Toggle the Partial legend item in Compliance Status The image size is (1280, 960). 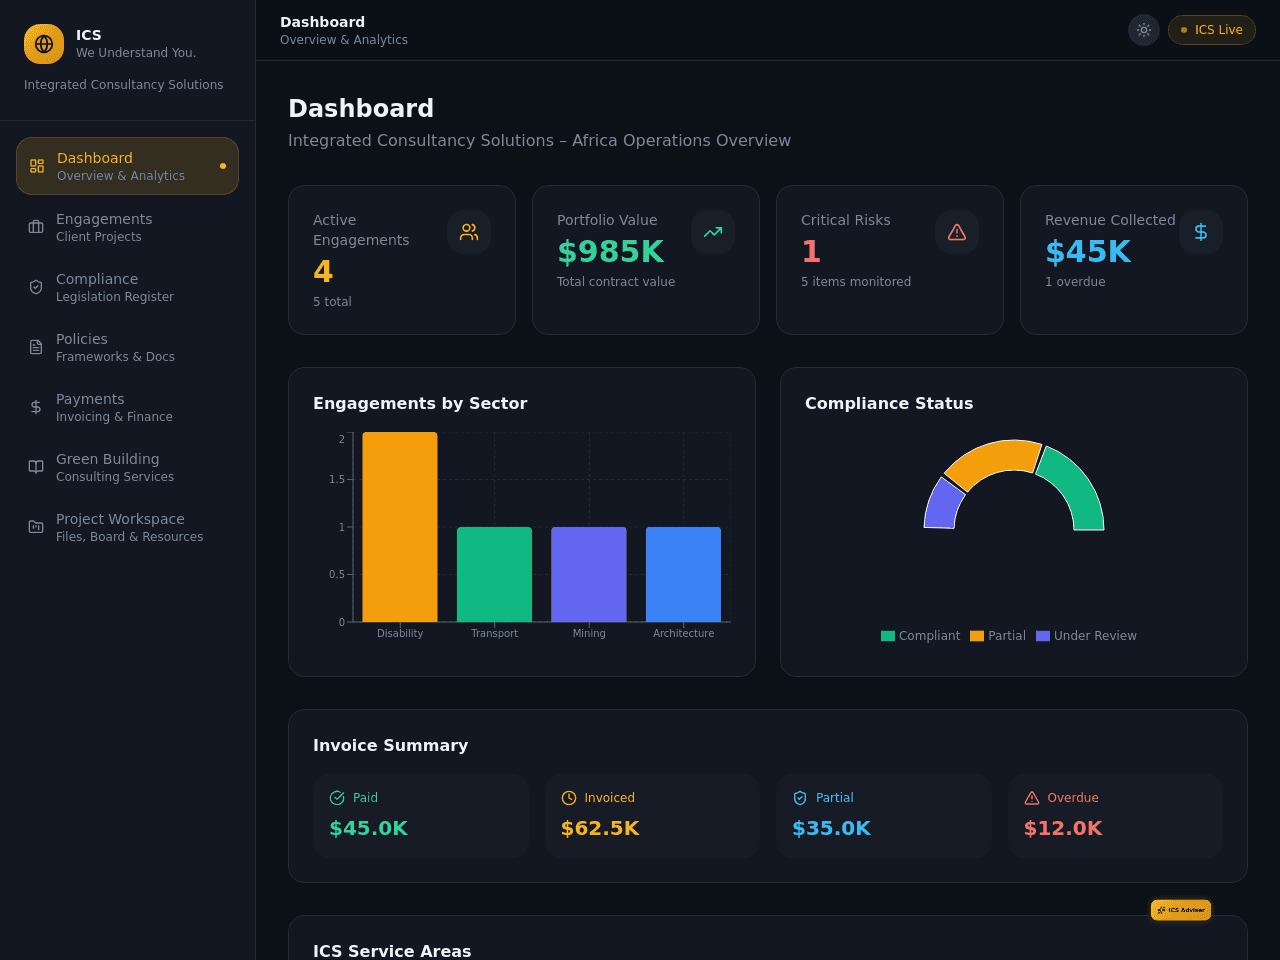(998, 636)
